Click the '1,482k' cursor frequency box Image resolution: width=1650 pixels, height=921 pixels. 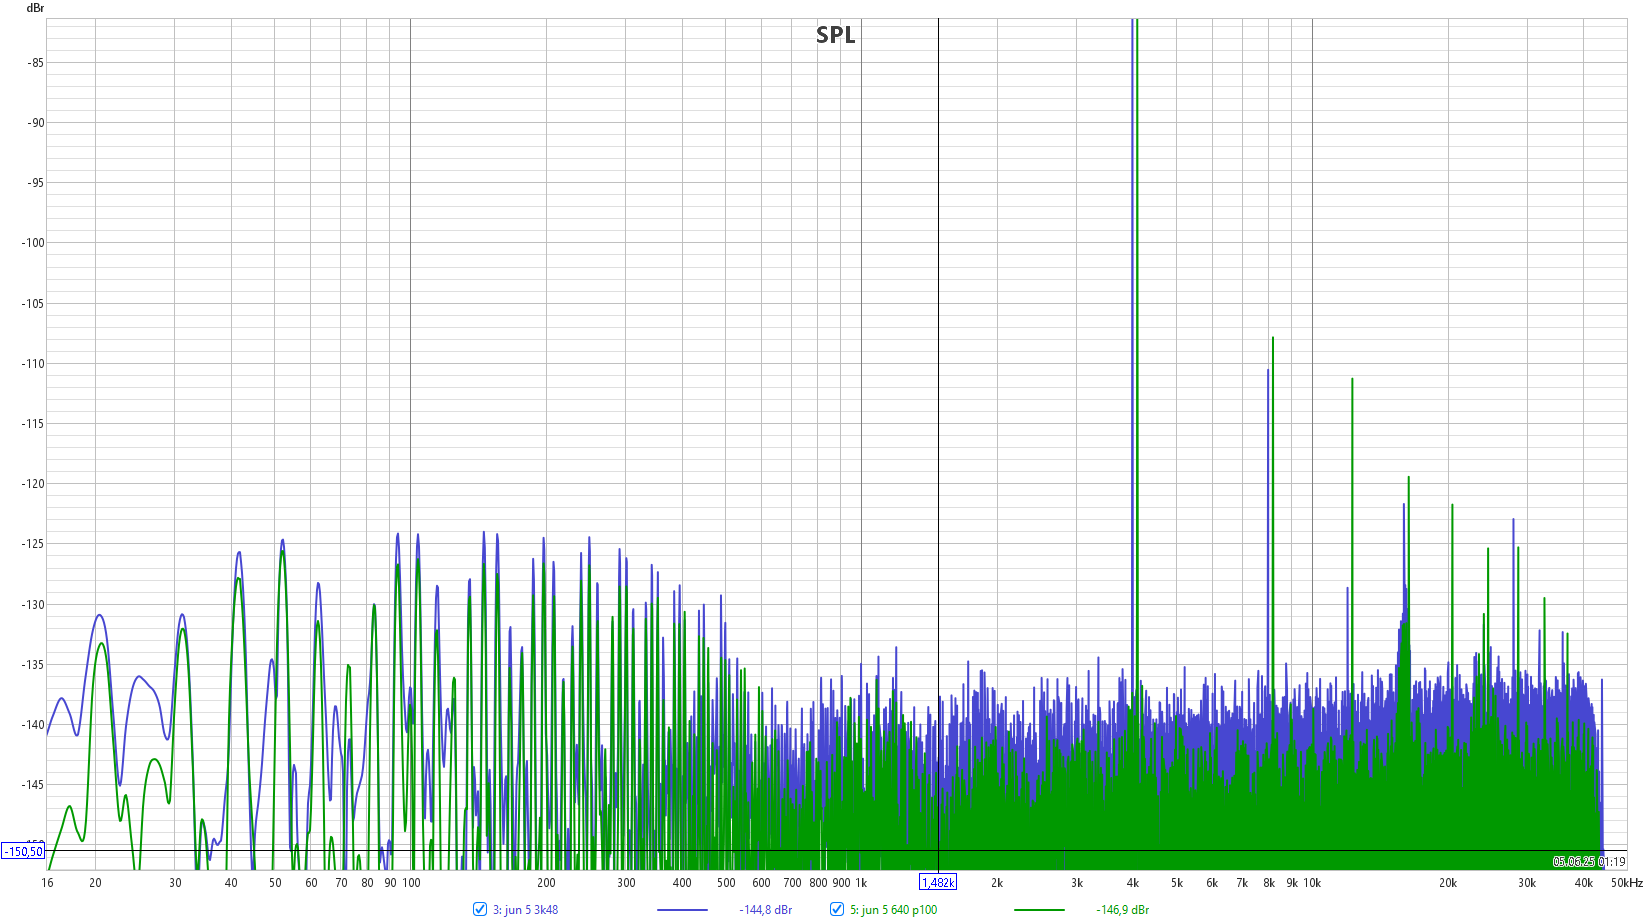point(938,882)
